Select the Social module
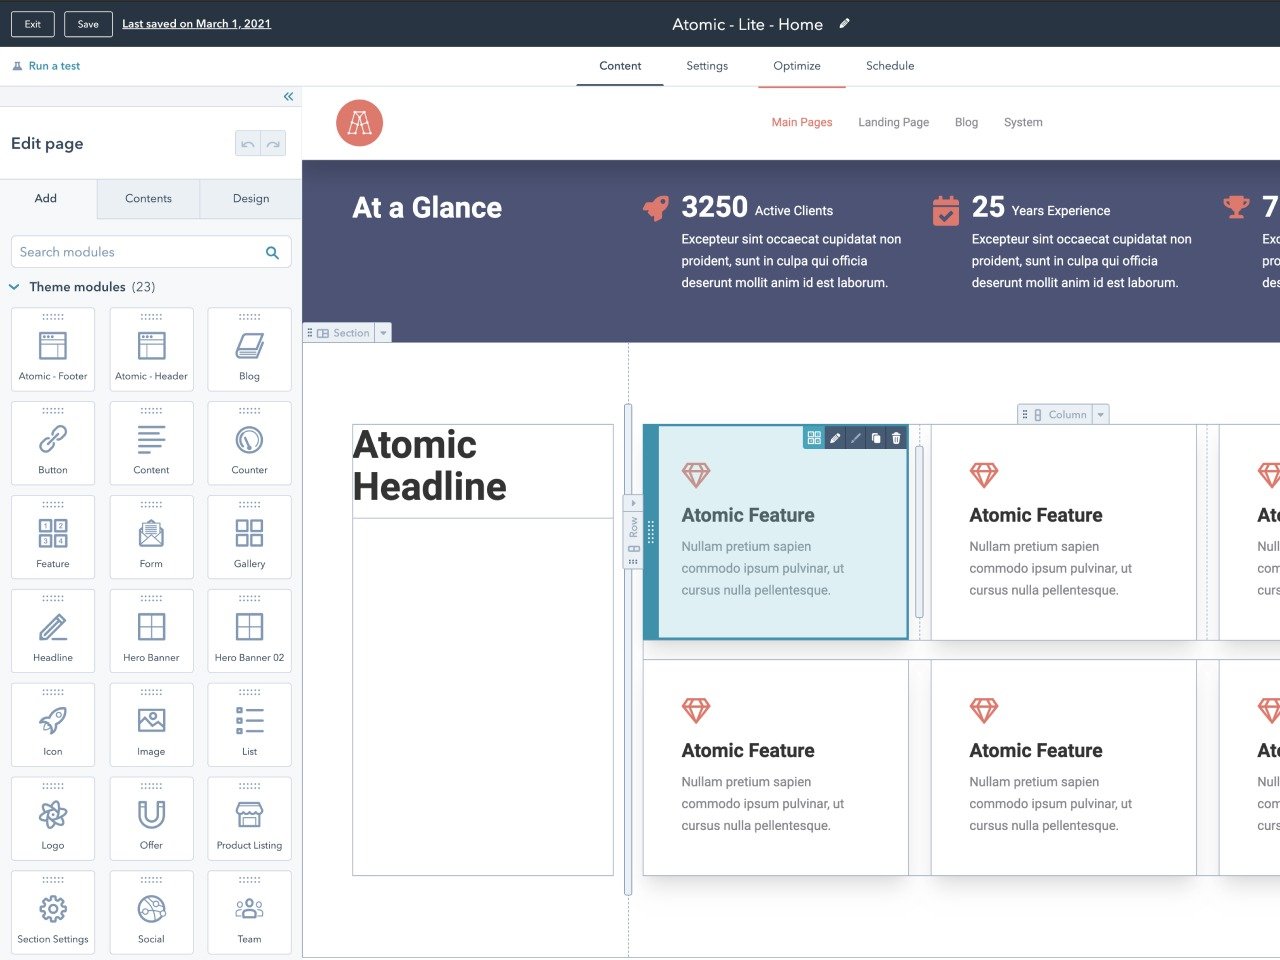The image size is (1280, 960). tap(151, 912)
